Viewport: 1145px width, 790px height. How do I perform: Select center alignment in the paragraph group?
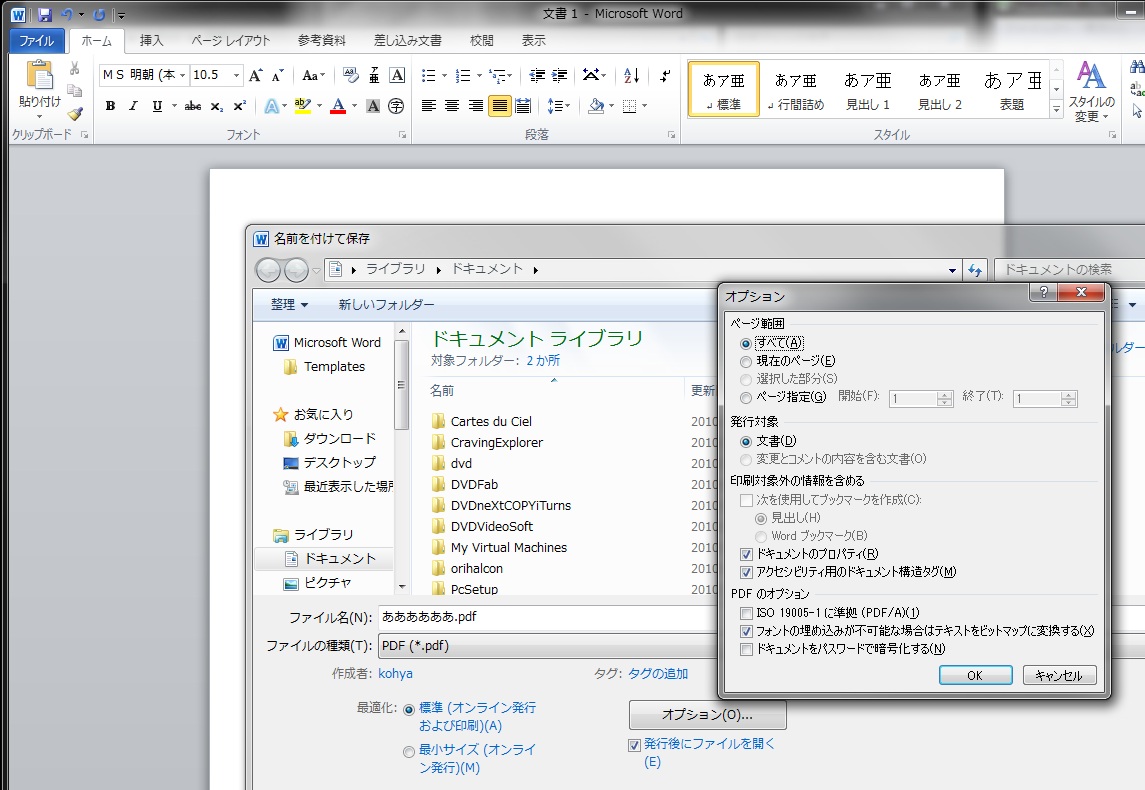[x=452, y=106]
